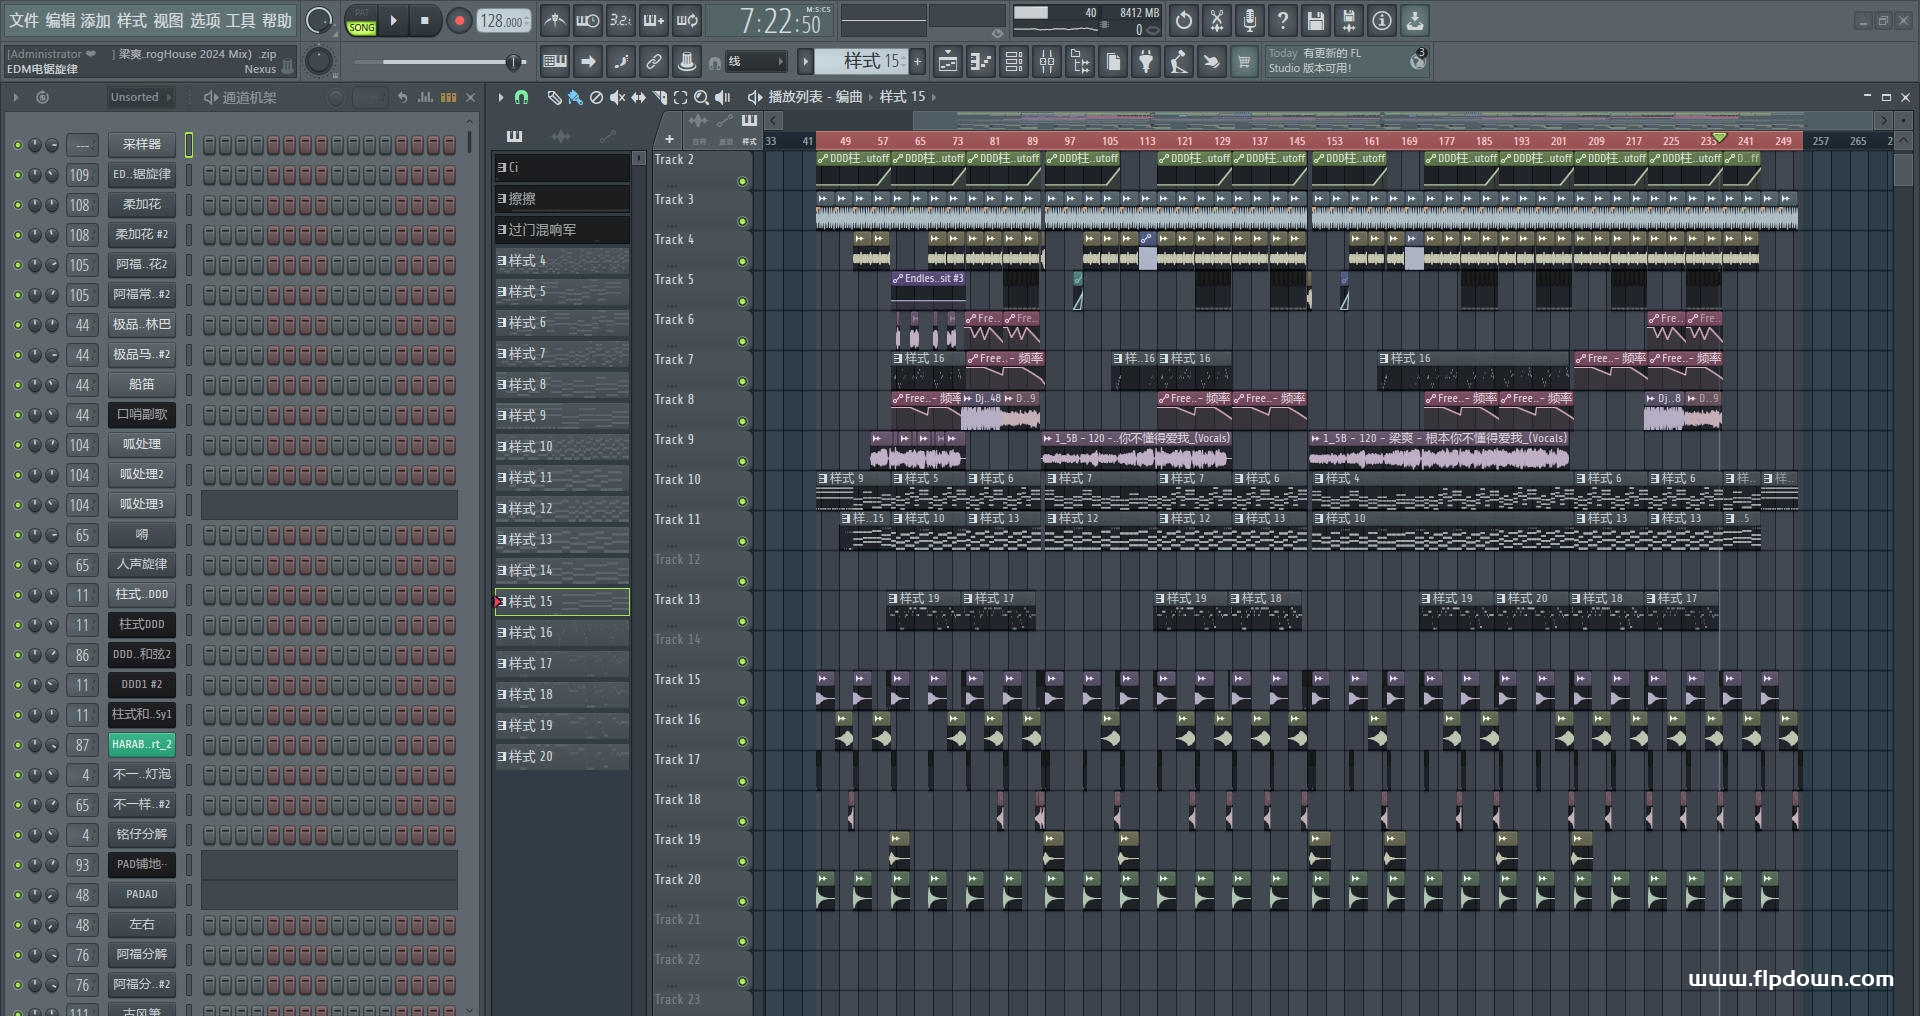Select the playlist zoom magnifier tool

[x=701, y=97]
